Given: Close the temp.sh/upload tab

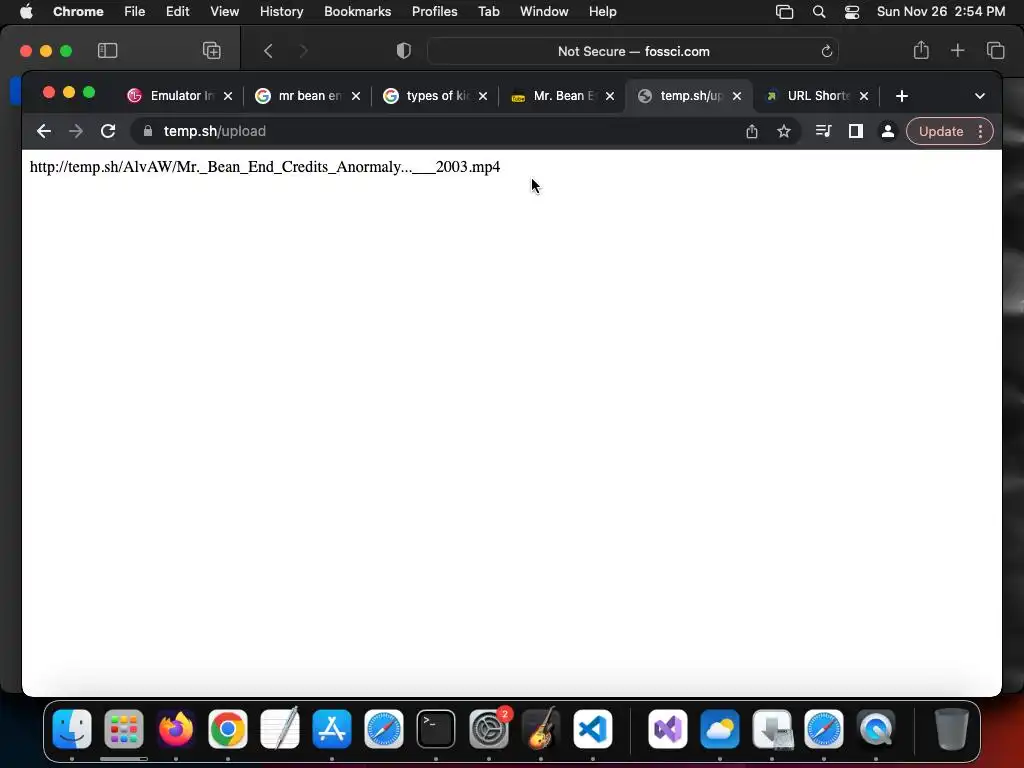Looking at the screenshot, I should 737,96.
